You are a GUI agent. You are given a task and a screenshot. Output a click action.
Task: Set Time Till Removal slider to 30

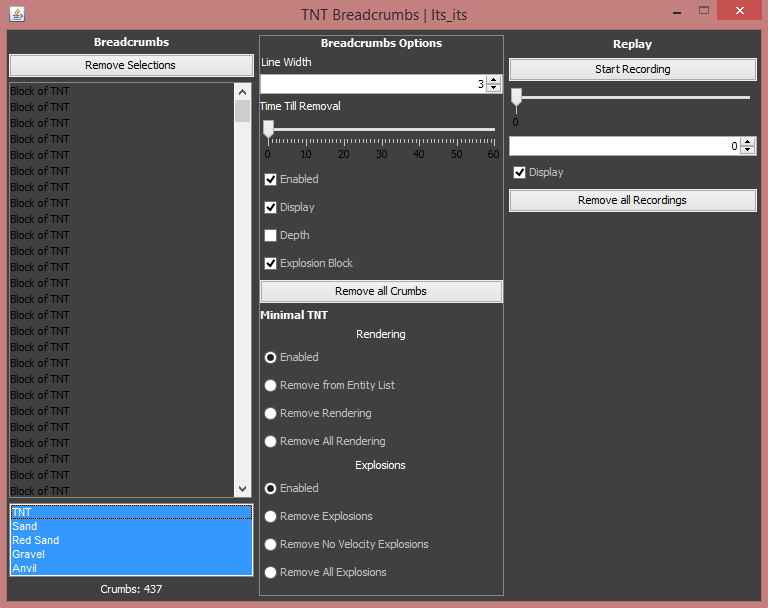[x=382, y=130]
